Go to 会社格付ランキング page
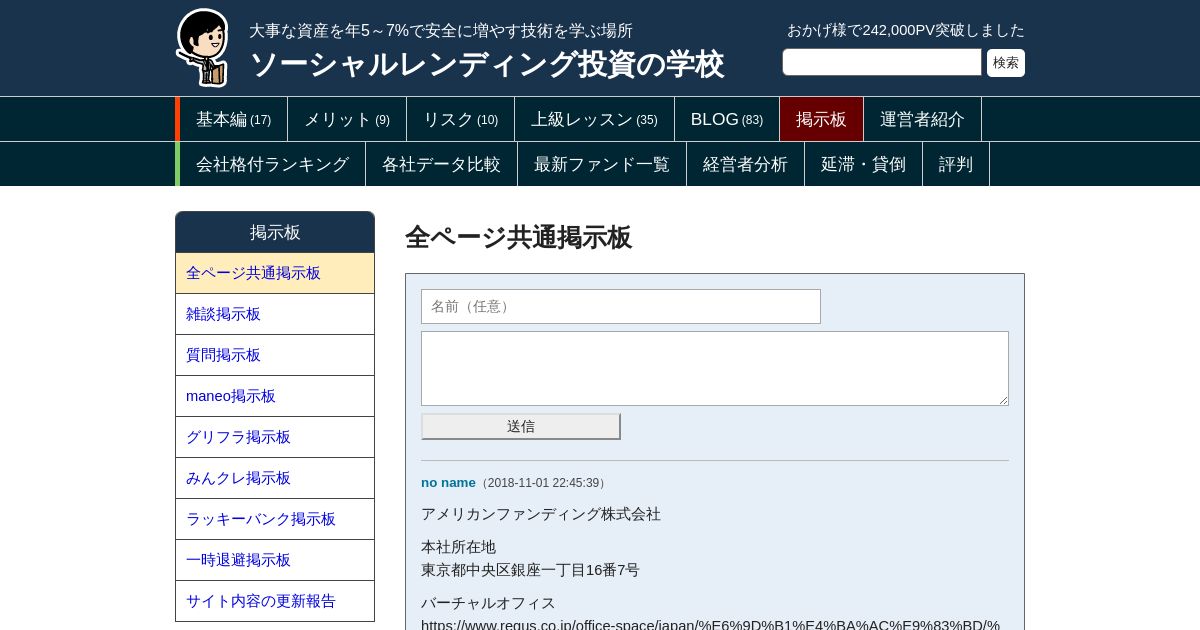The width and height of the screenshot is (1200, 630). coord(272,164)
